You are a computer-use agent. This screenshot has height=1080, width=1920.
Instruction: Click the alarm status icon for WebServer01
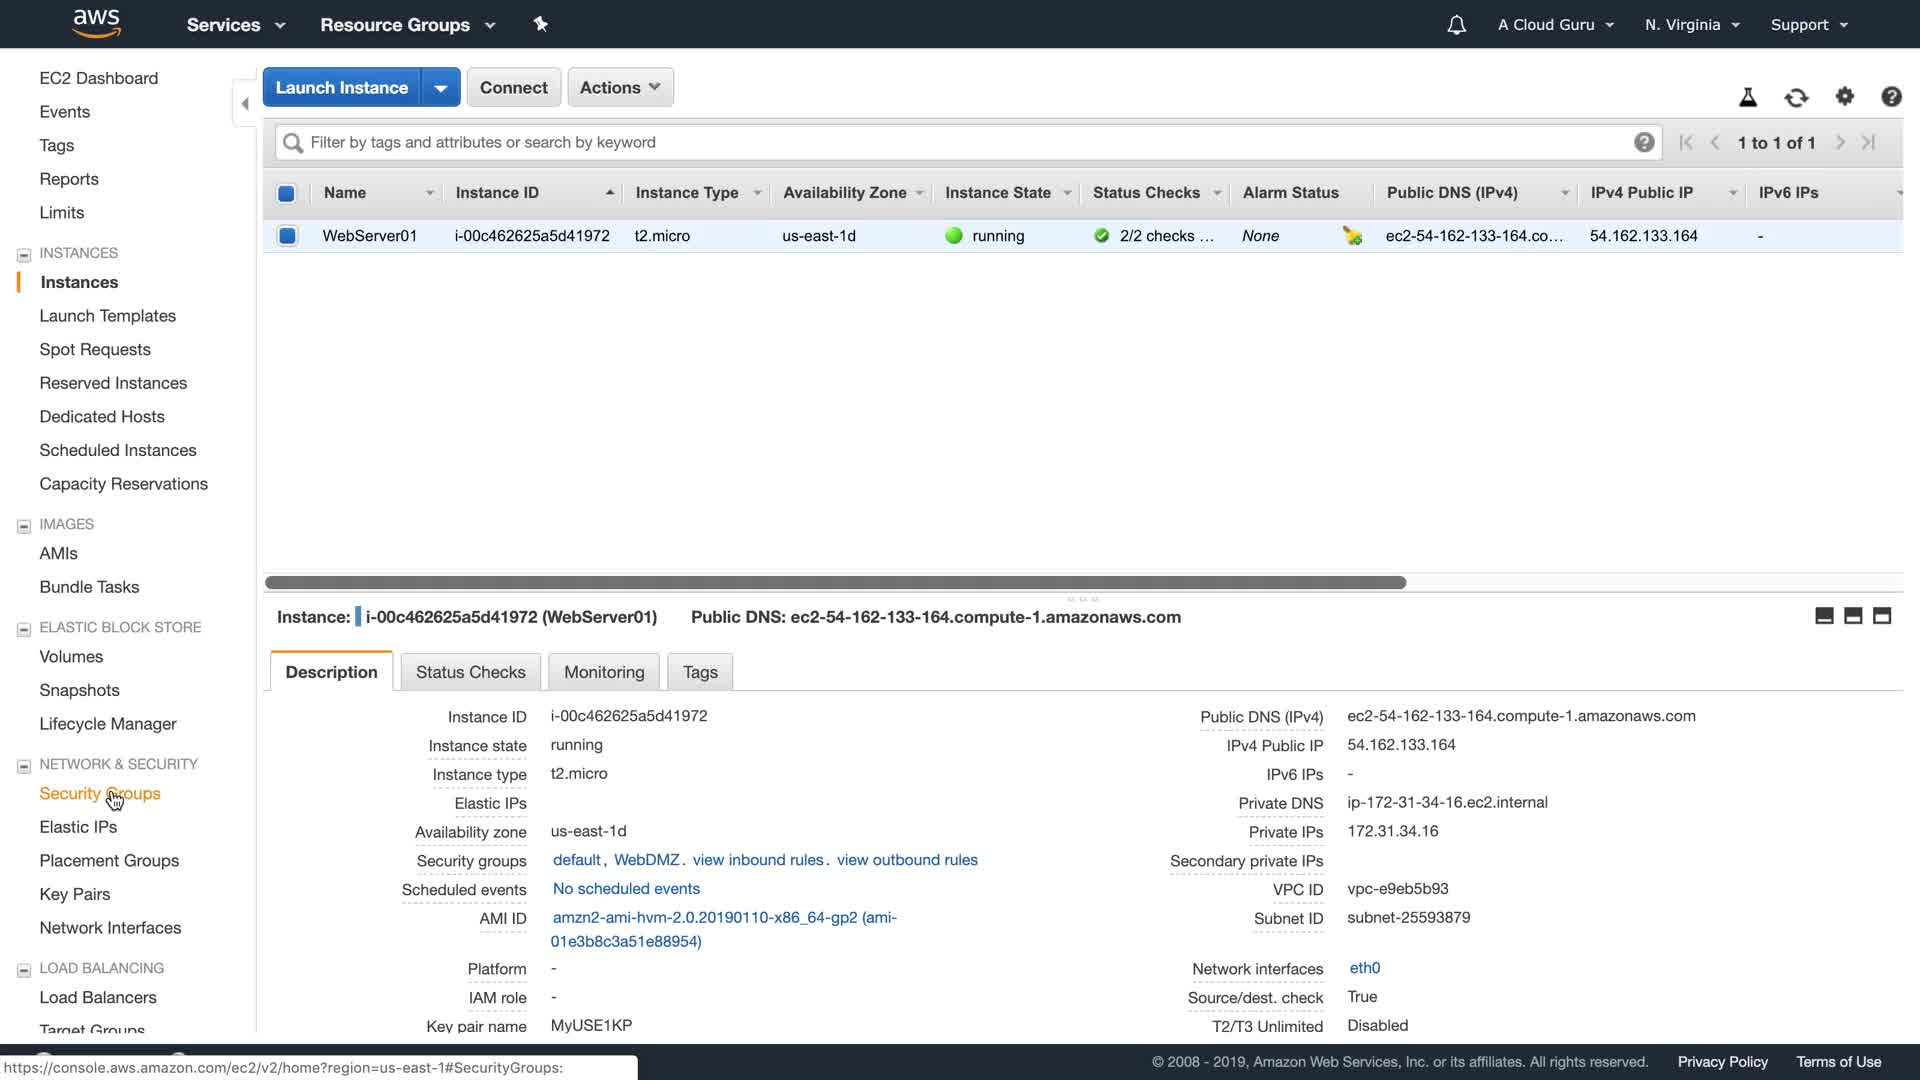coord(1352,236)
